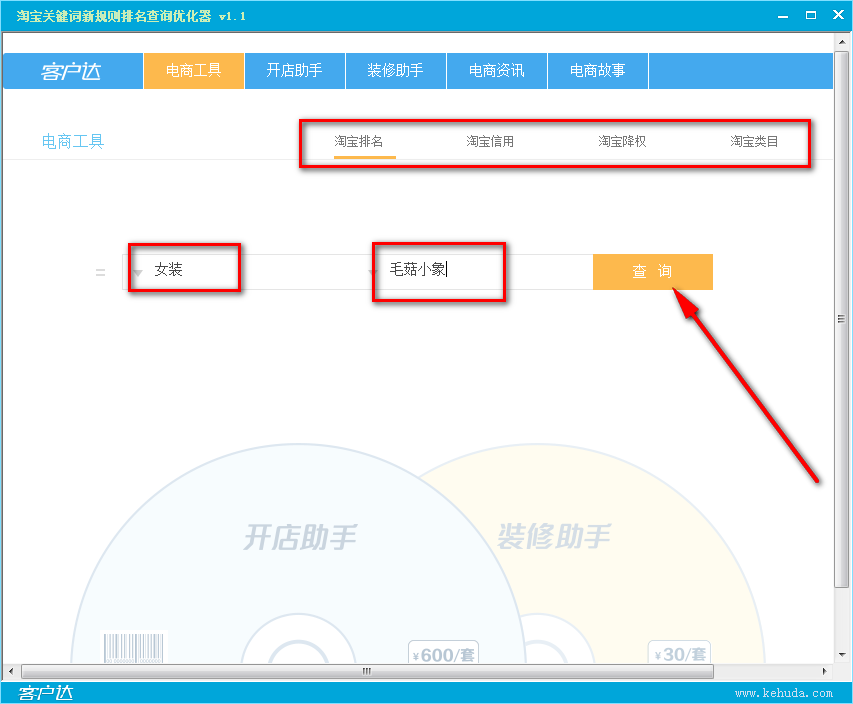Click the ¥30/套 price tag
The image size is (853, 704).
coord(679,653)
